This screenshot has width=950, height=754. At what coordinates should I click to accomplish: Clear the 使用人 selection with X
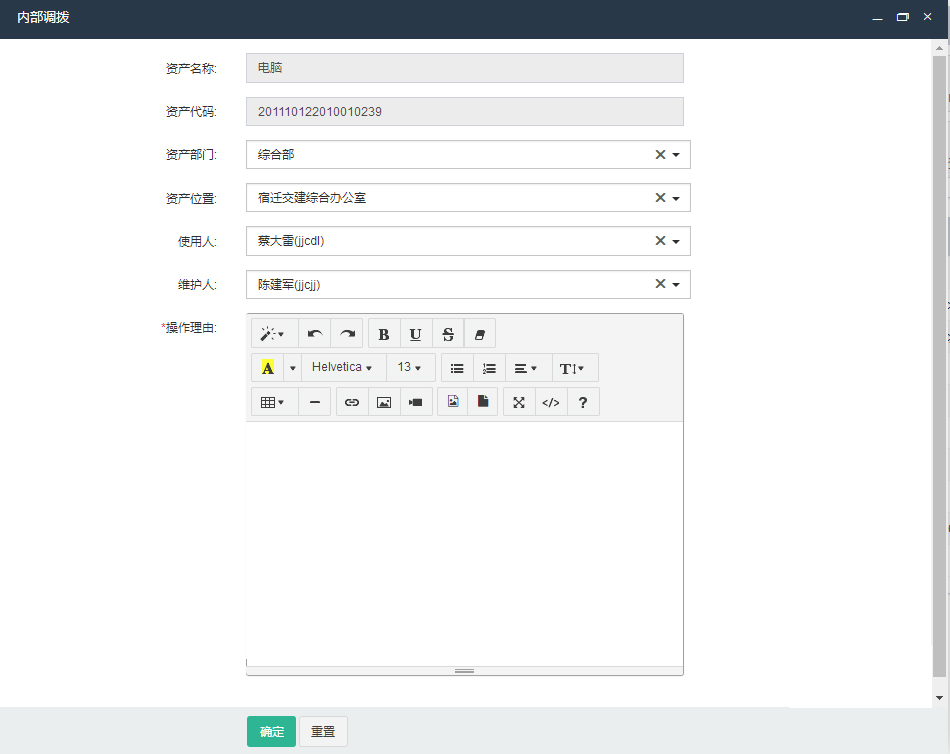click(660, 241)
